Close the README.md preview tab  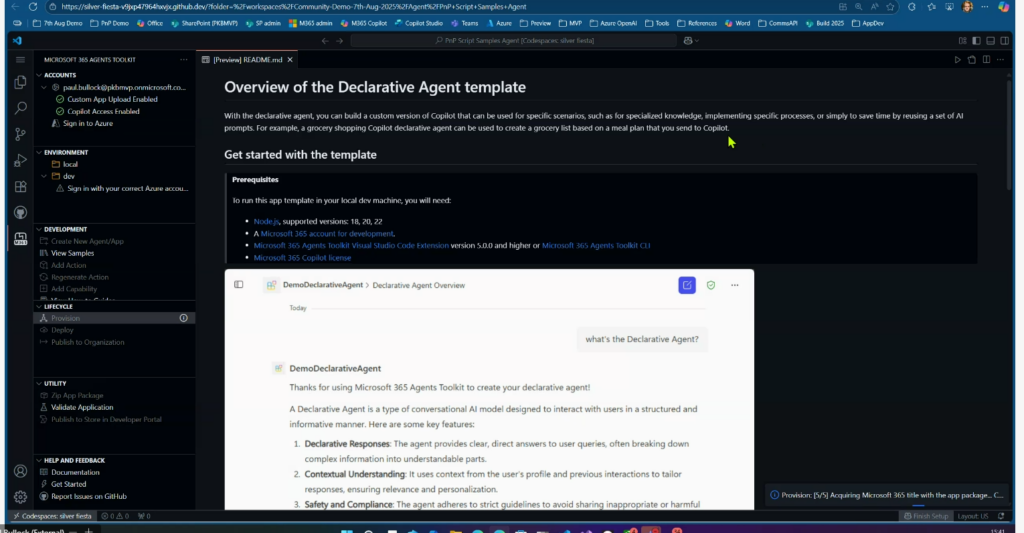[x=290, y=59]
